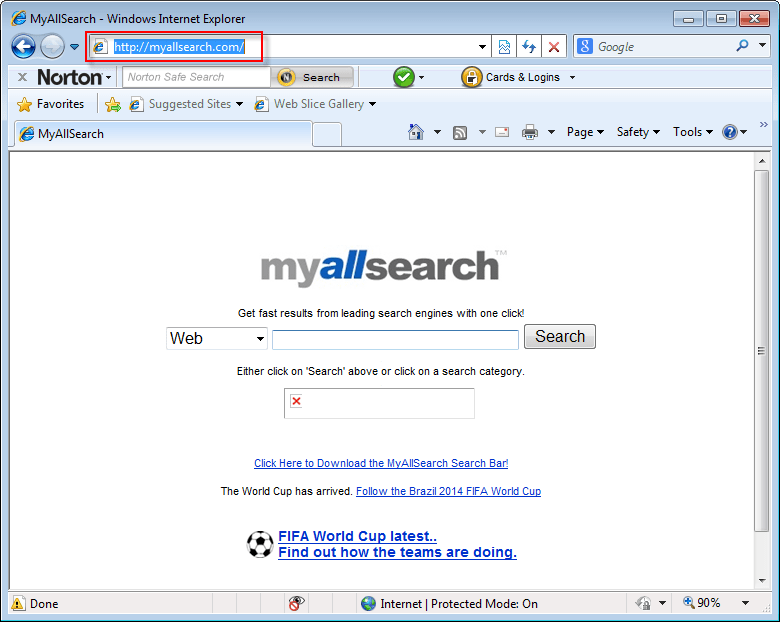Open the Norton logo menu
This screenshot has width=780, height=622.
point(74,77)
